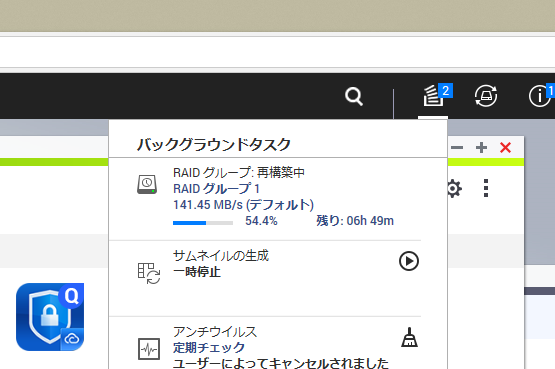
Task: Click 'ユーザーによってキャンセルされました' message
Action: (x=281, y=363)
